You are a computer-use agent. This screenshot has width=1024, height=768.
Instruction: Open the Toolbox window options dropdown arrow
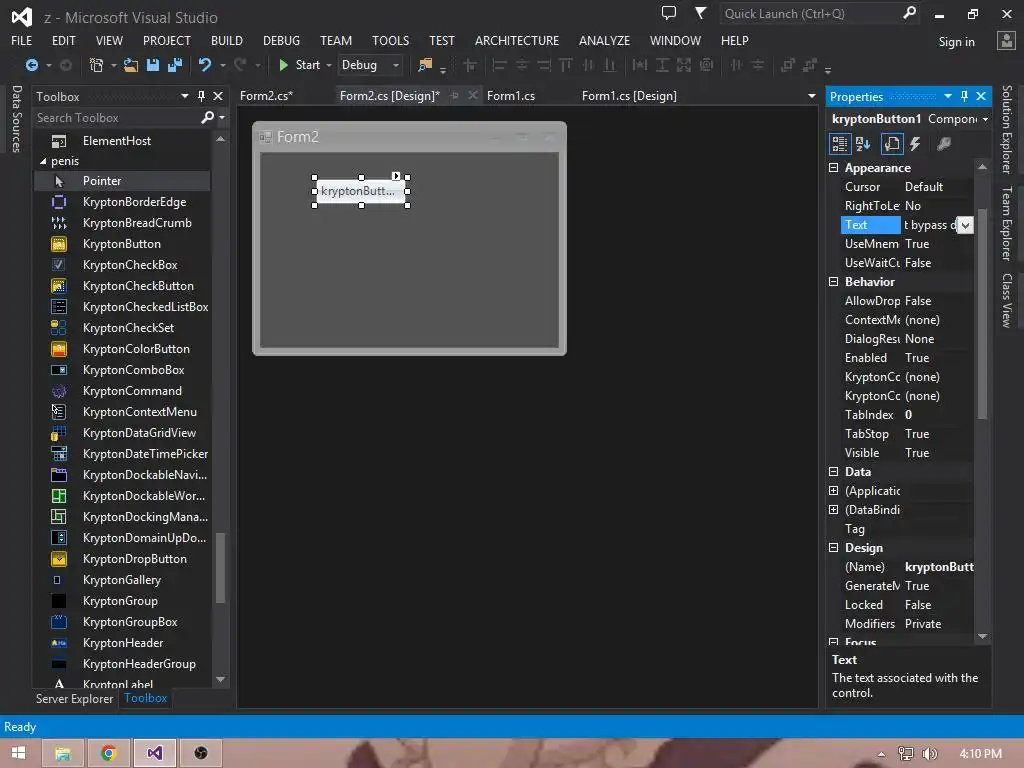[x=185, y=96]
